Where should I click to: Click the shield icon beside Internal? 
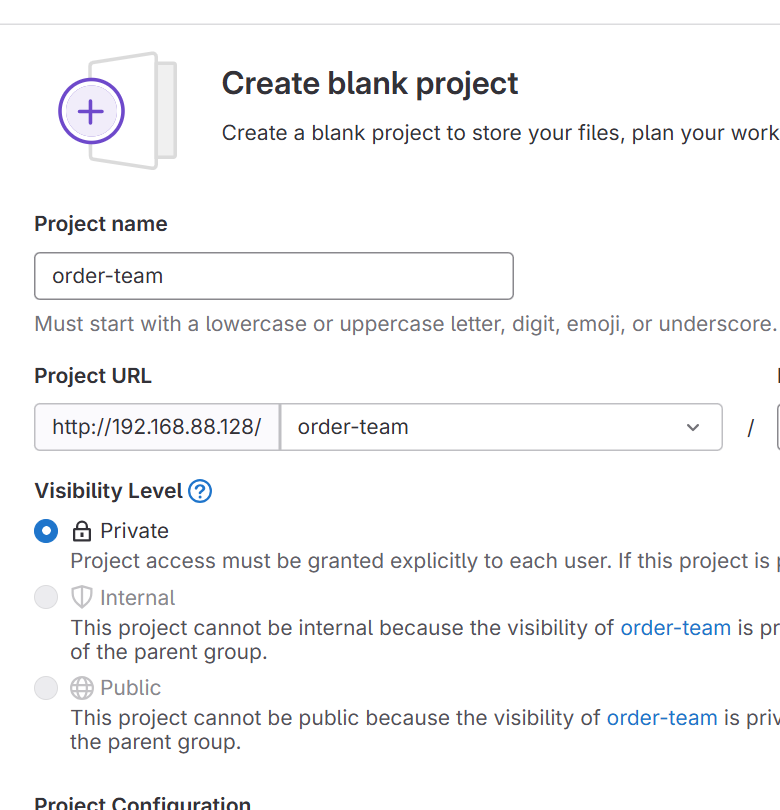coord(81,598)
